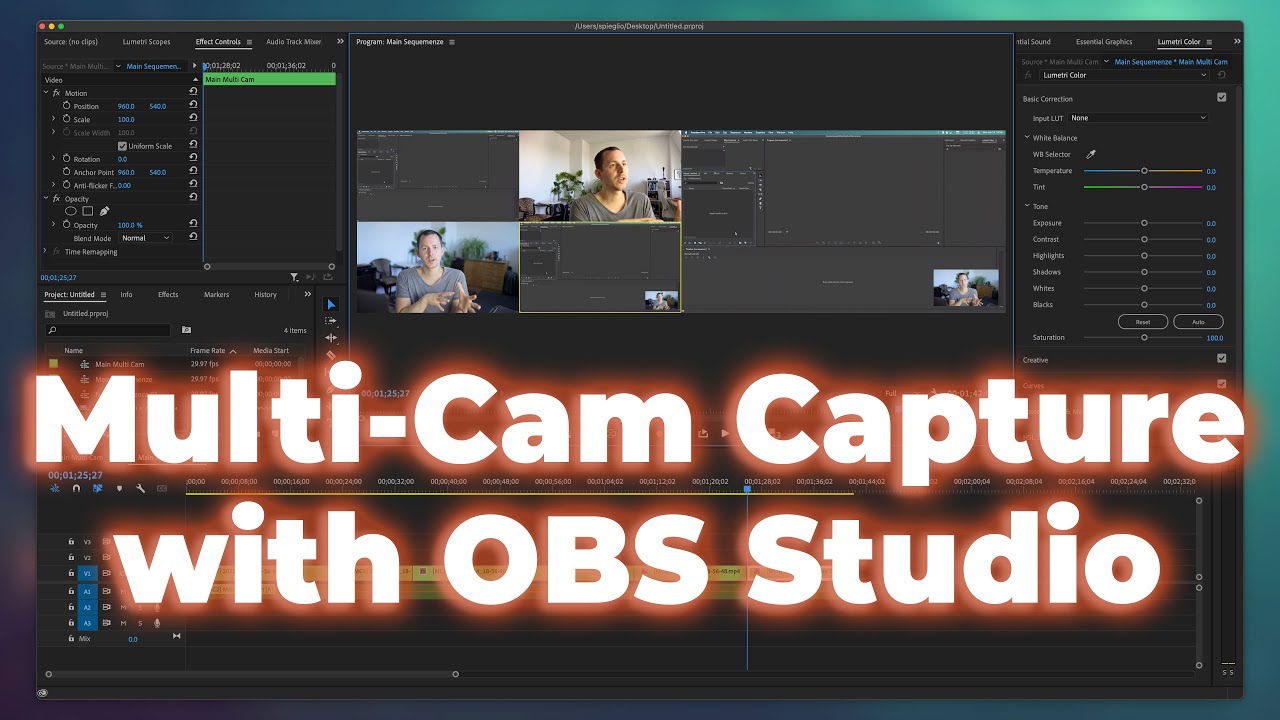Toggle animation stopwatch for Position
The image size is (1280, 720).
pos(67,106)
